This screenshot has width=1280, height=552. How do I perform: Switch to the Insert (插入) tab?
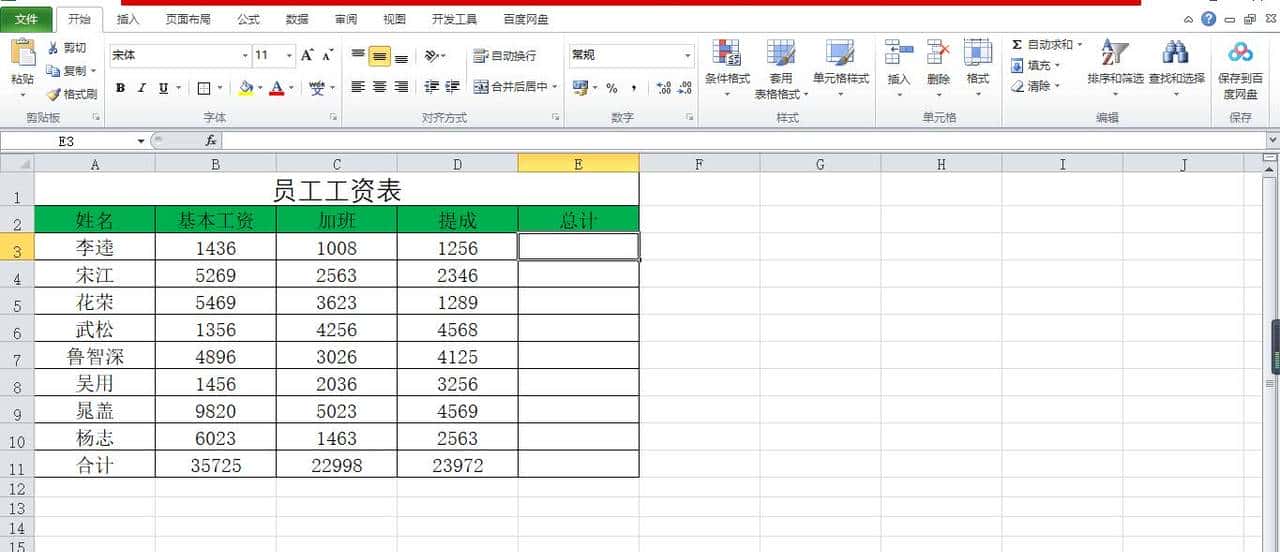[129, 19]
